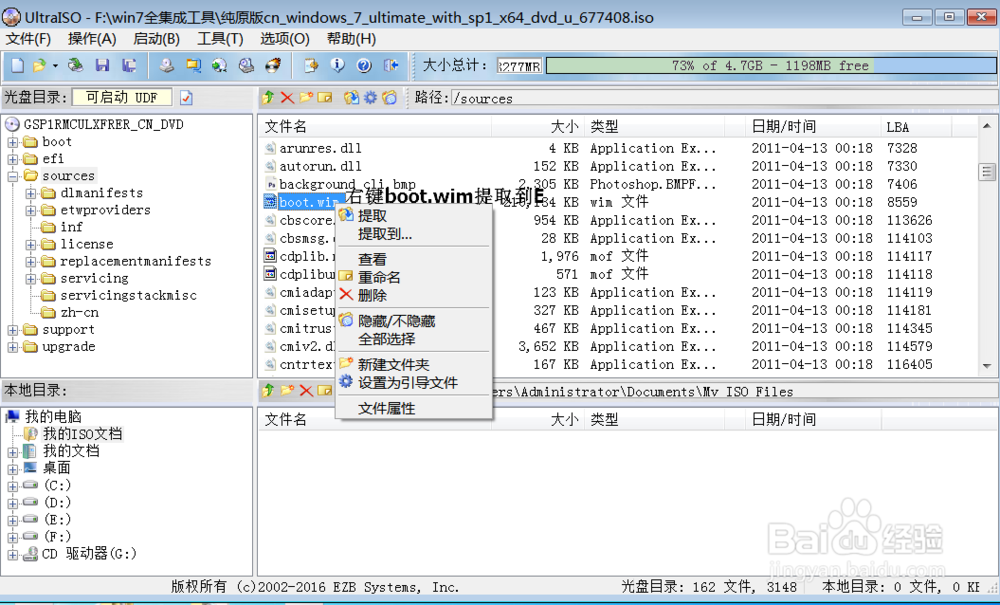The width and height of the screenshot is (1000, 605).
Task: Click the Up folder icon in local pane
Action: 268,390
